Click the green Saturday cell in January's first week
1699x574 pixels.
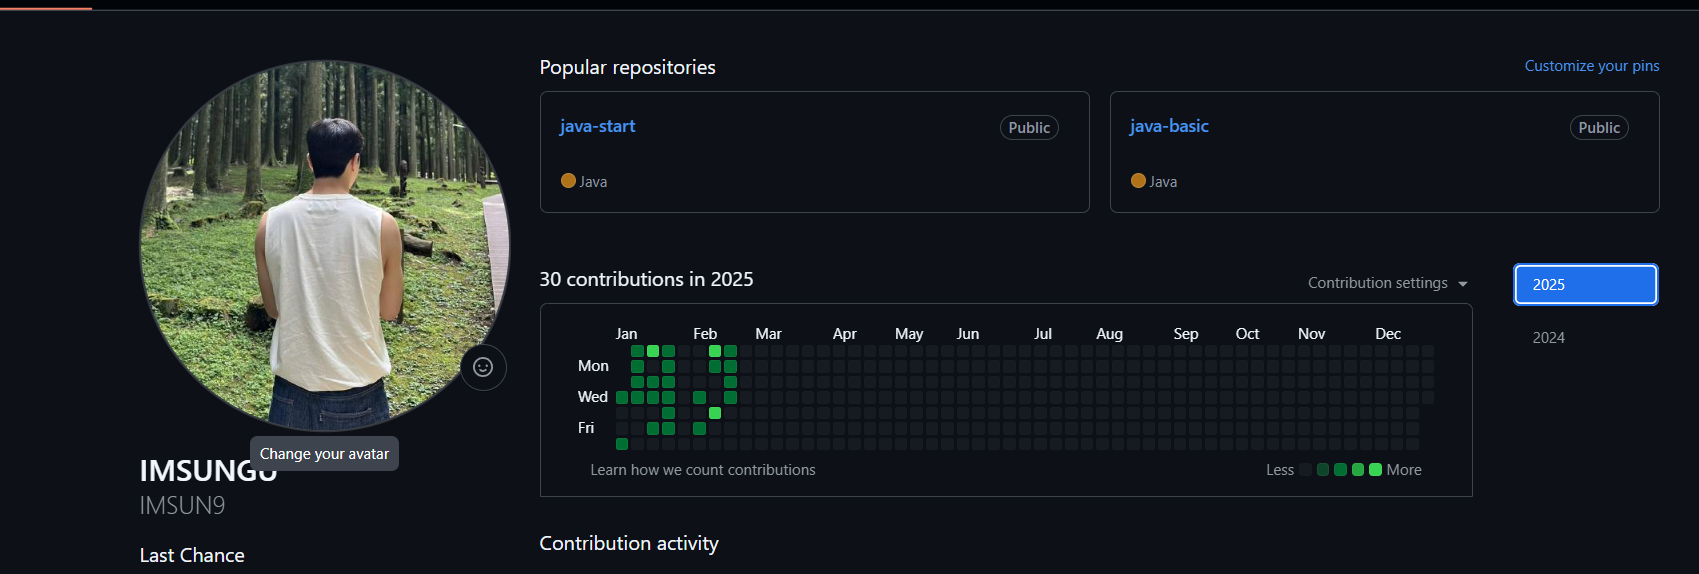coord(622,444)
